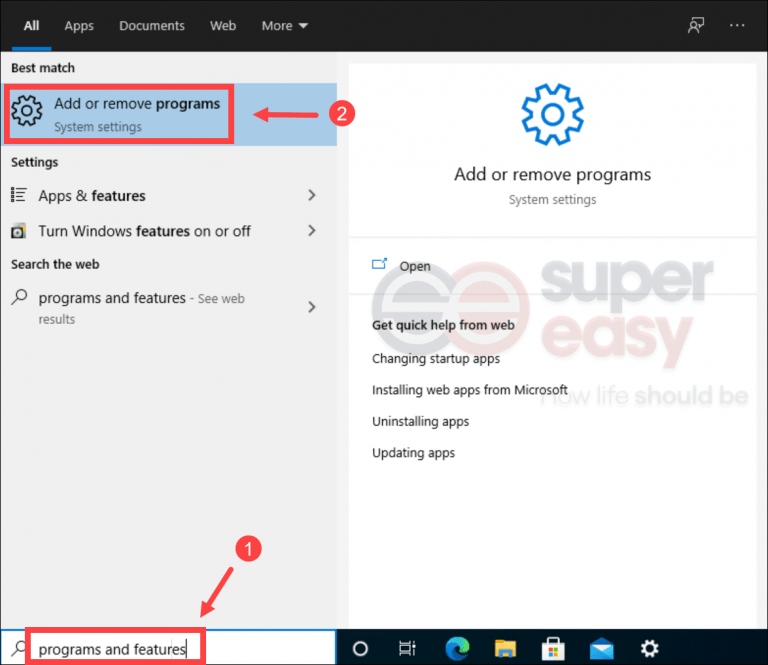Select the Web tab
The height and width of the screenshot is (665, 768).
point(223,25)
